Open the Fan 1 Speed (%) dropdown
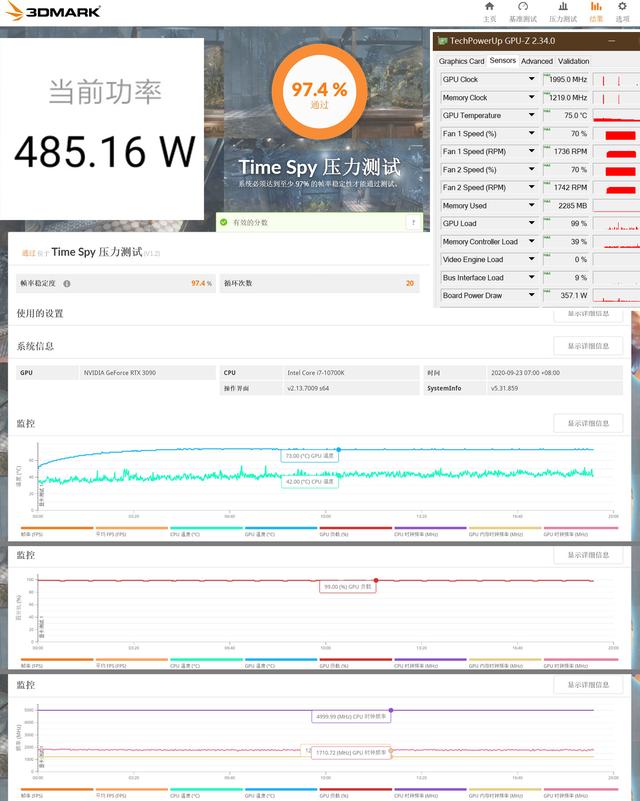This screenshot has height=801, width=640. [532, 133]
